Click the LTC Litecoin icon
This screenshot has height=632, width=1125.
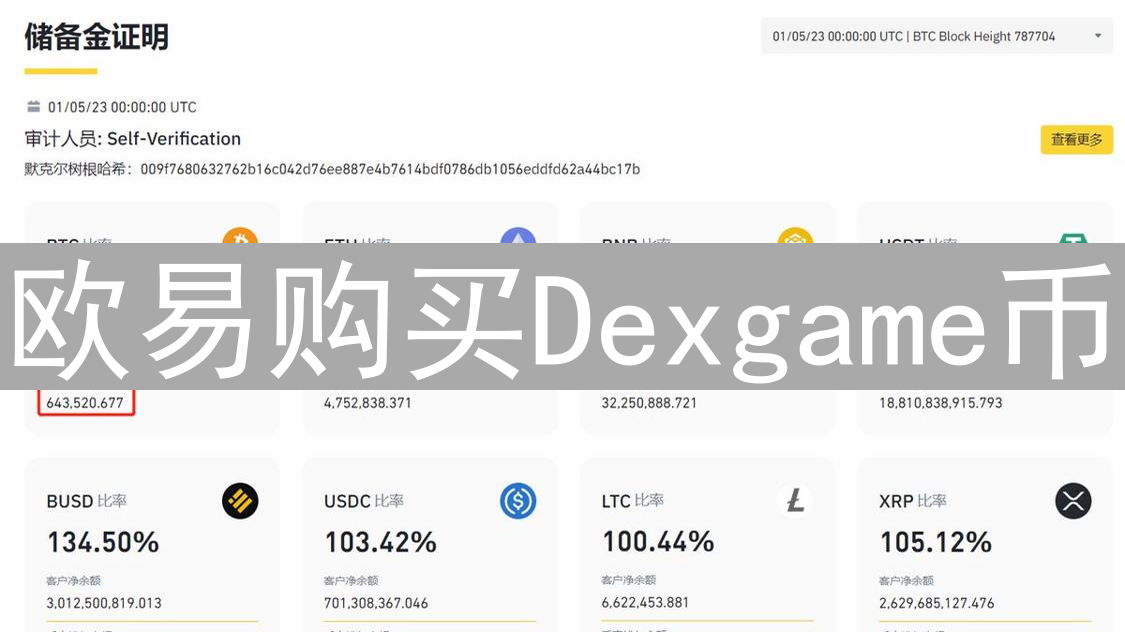(x=795, y=500)
